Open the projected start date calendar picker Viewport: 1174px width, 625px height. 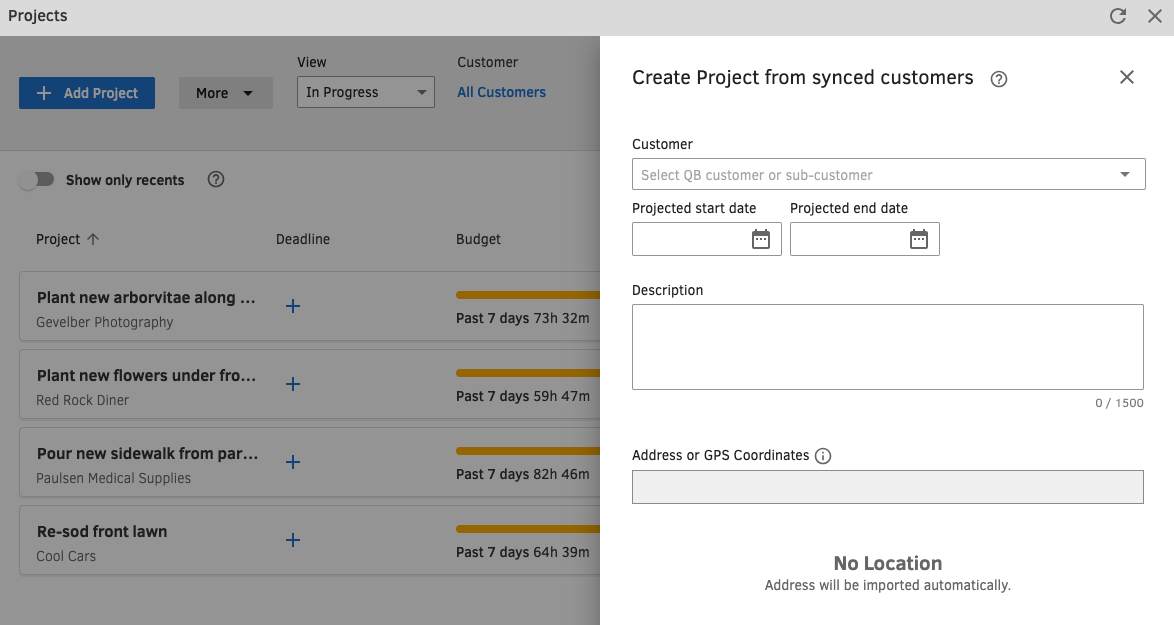pos(761,239)
